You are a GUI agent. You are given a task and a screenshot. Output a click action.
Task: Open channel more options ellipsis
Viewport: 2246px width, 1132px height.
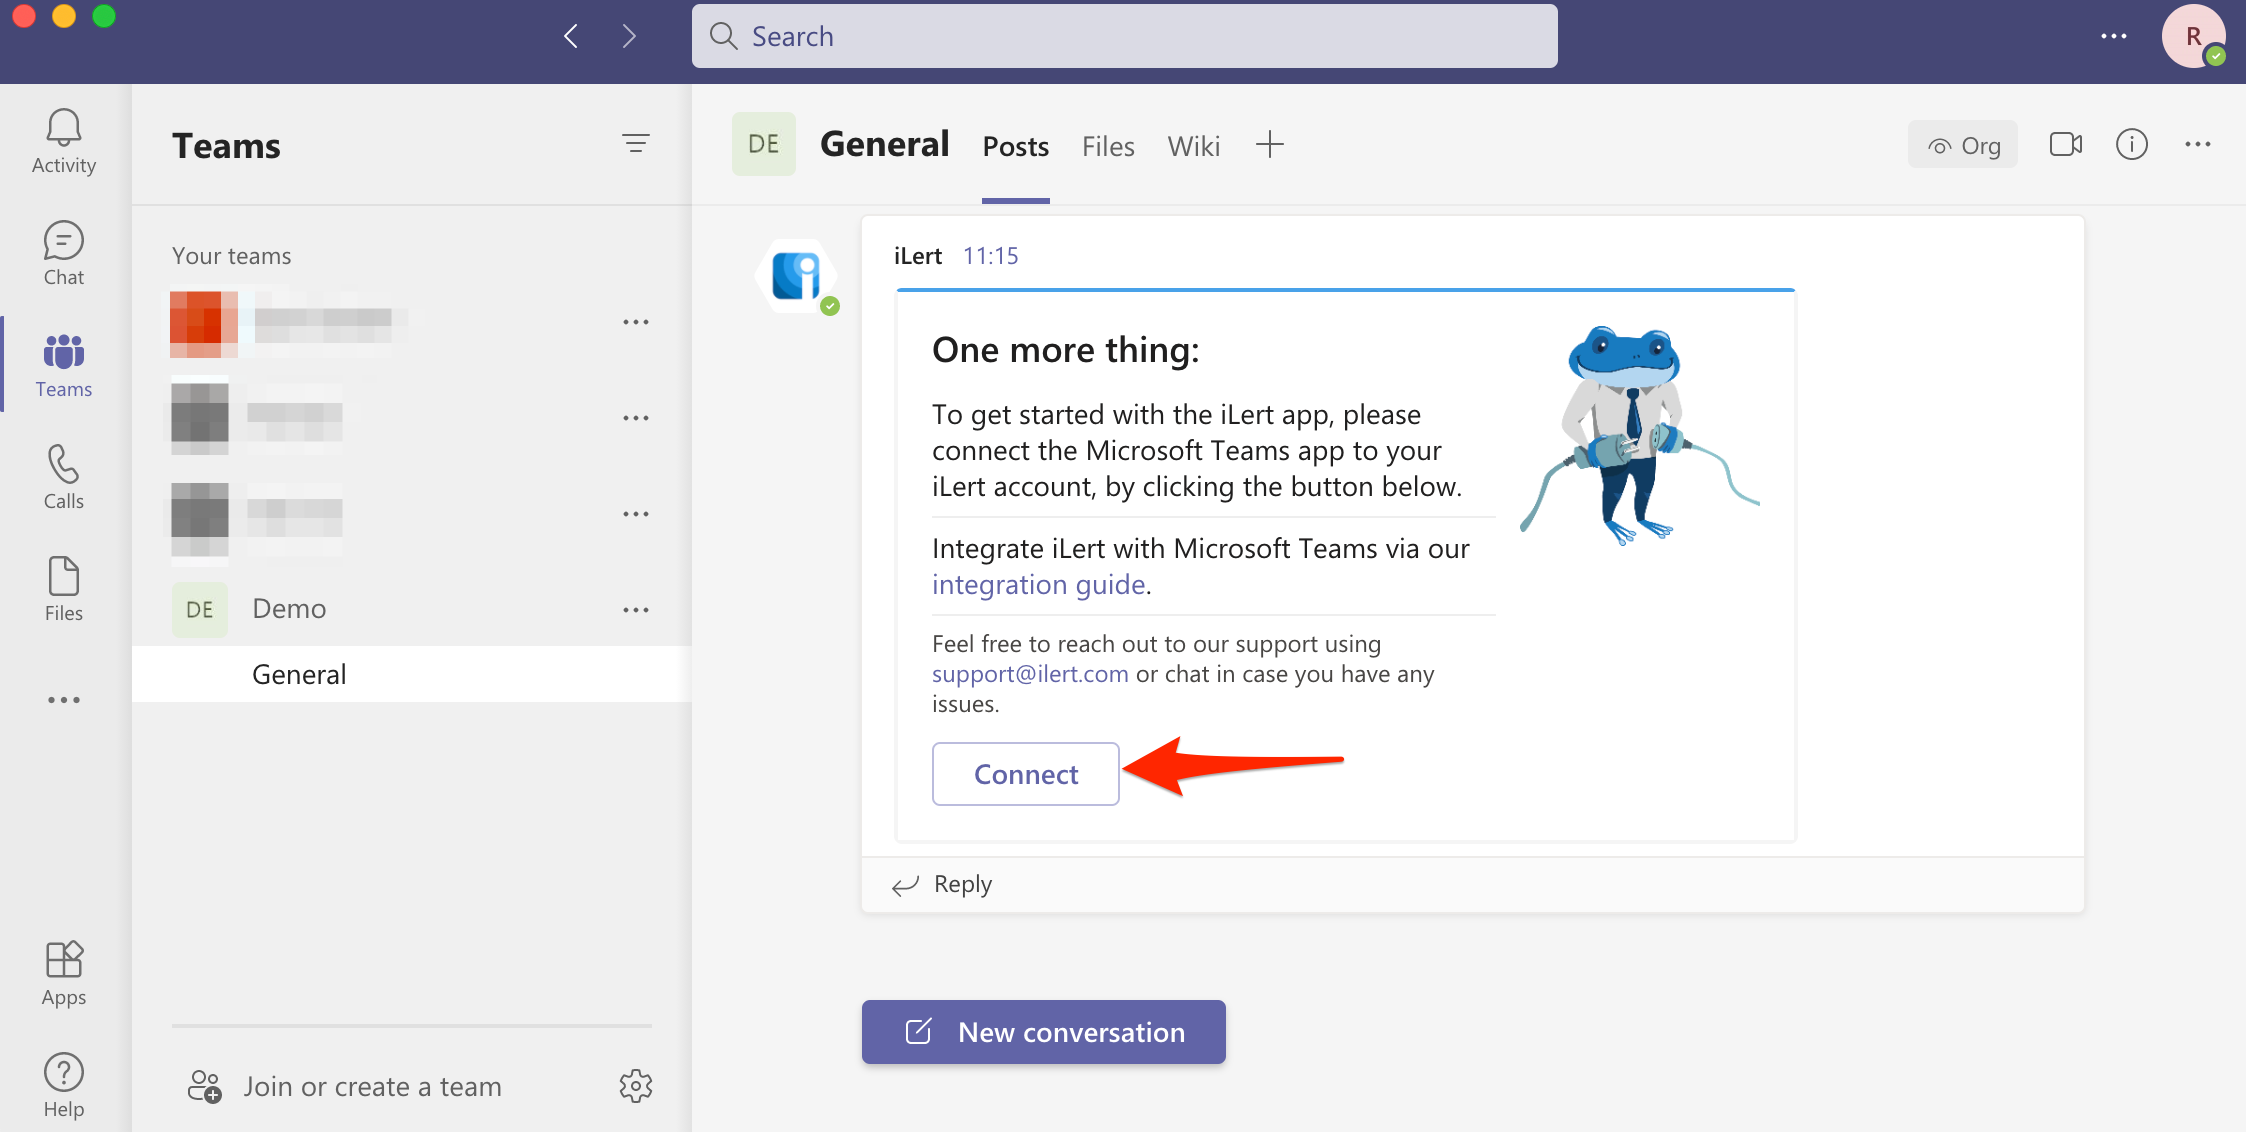point(2197,145)
